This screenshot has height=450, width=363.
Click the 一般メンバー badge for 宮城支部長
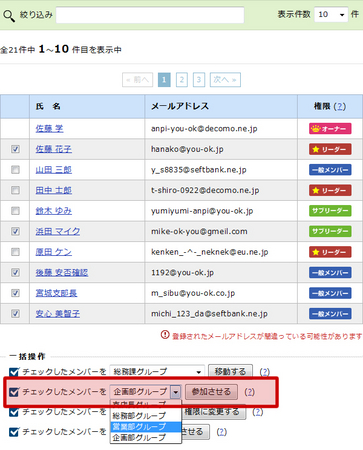coord(330,293)
